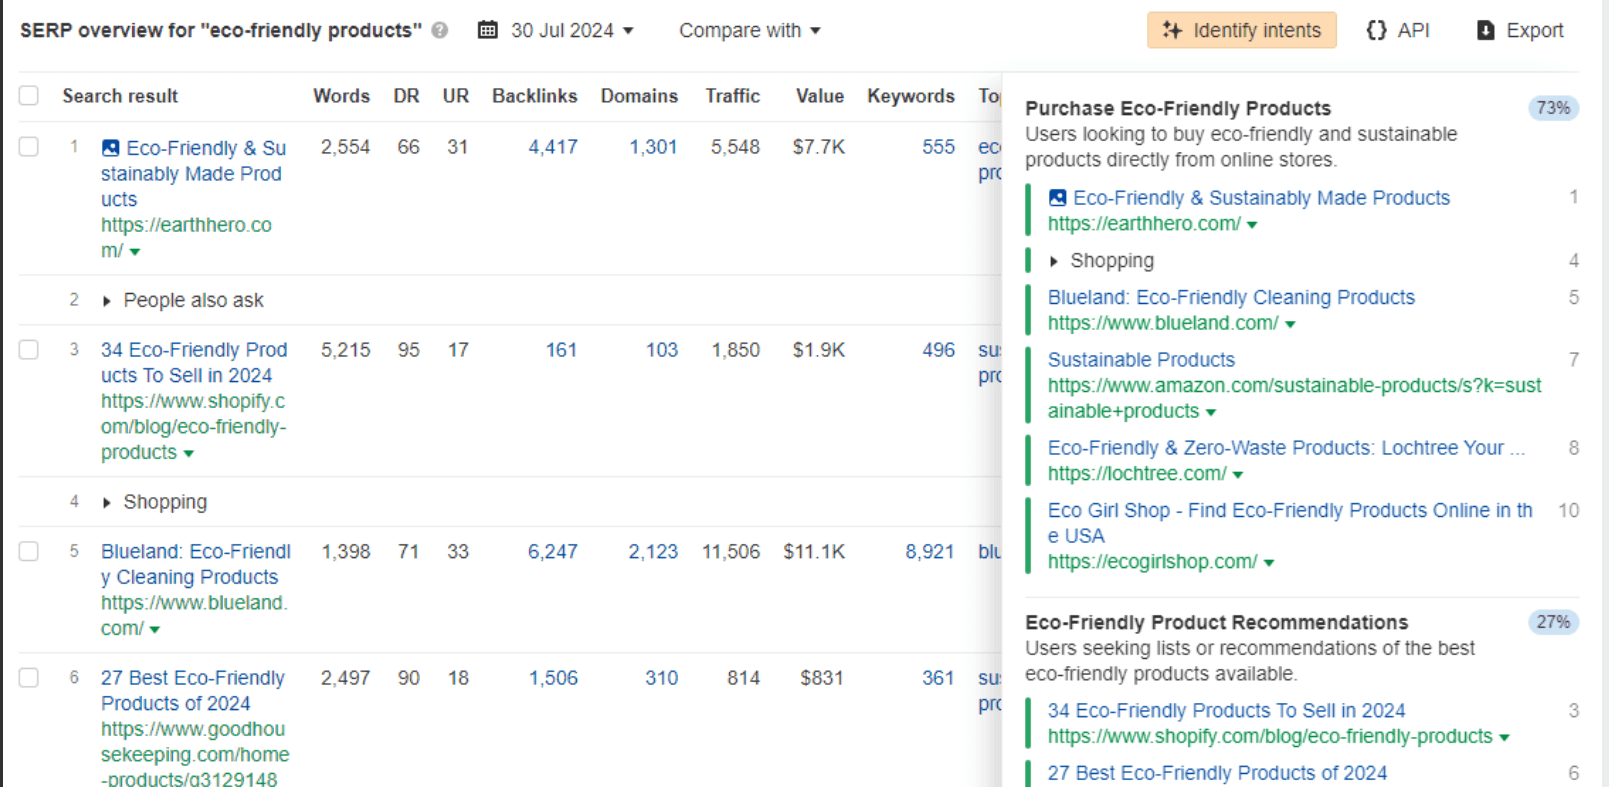This screenshot has width=1609, height=787.
Task: Click domains count 1,301
Action: click(653, 147)
